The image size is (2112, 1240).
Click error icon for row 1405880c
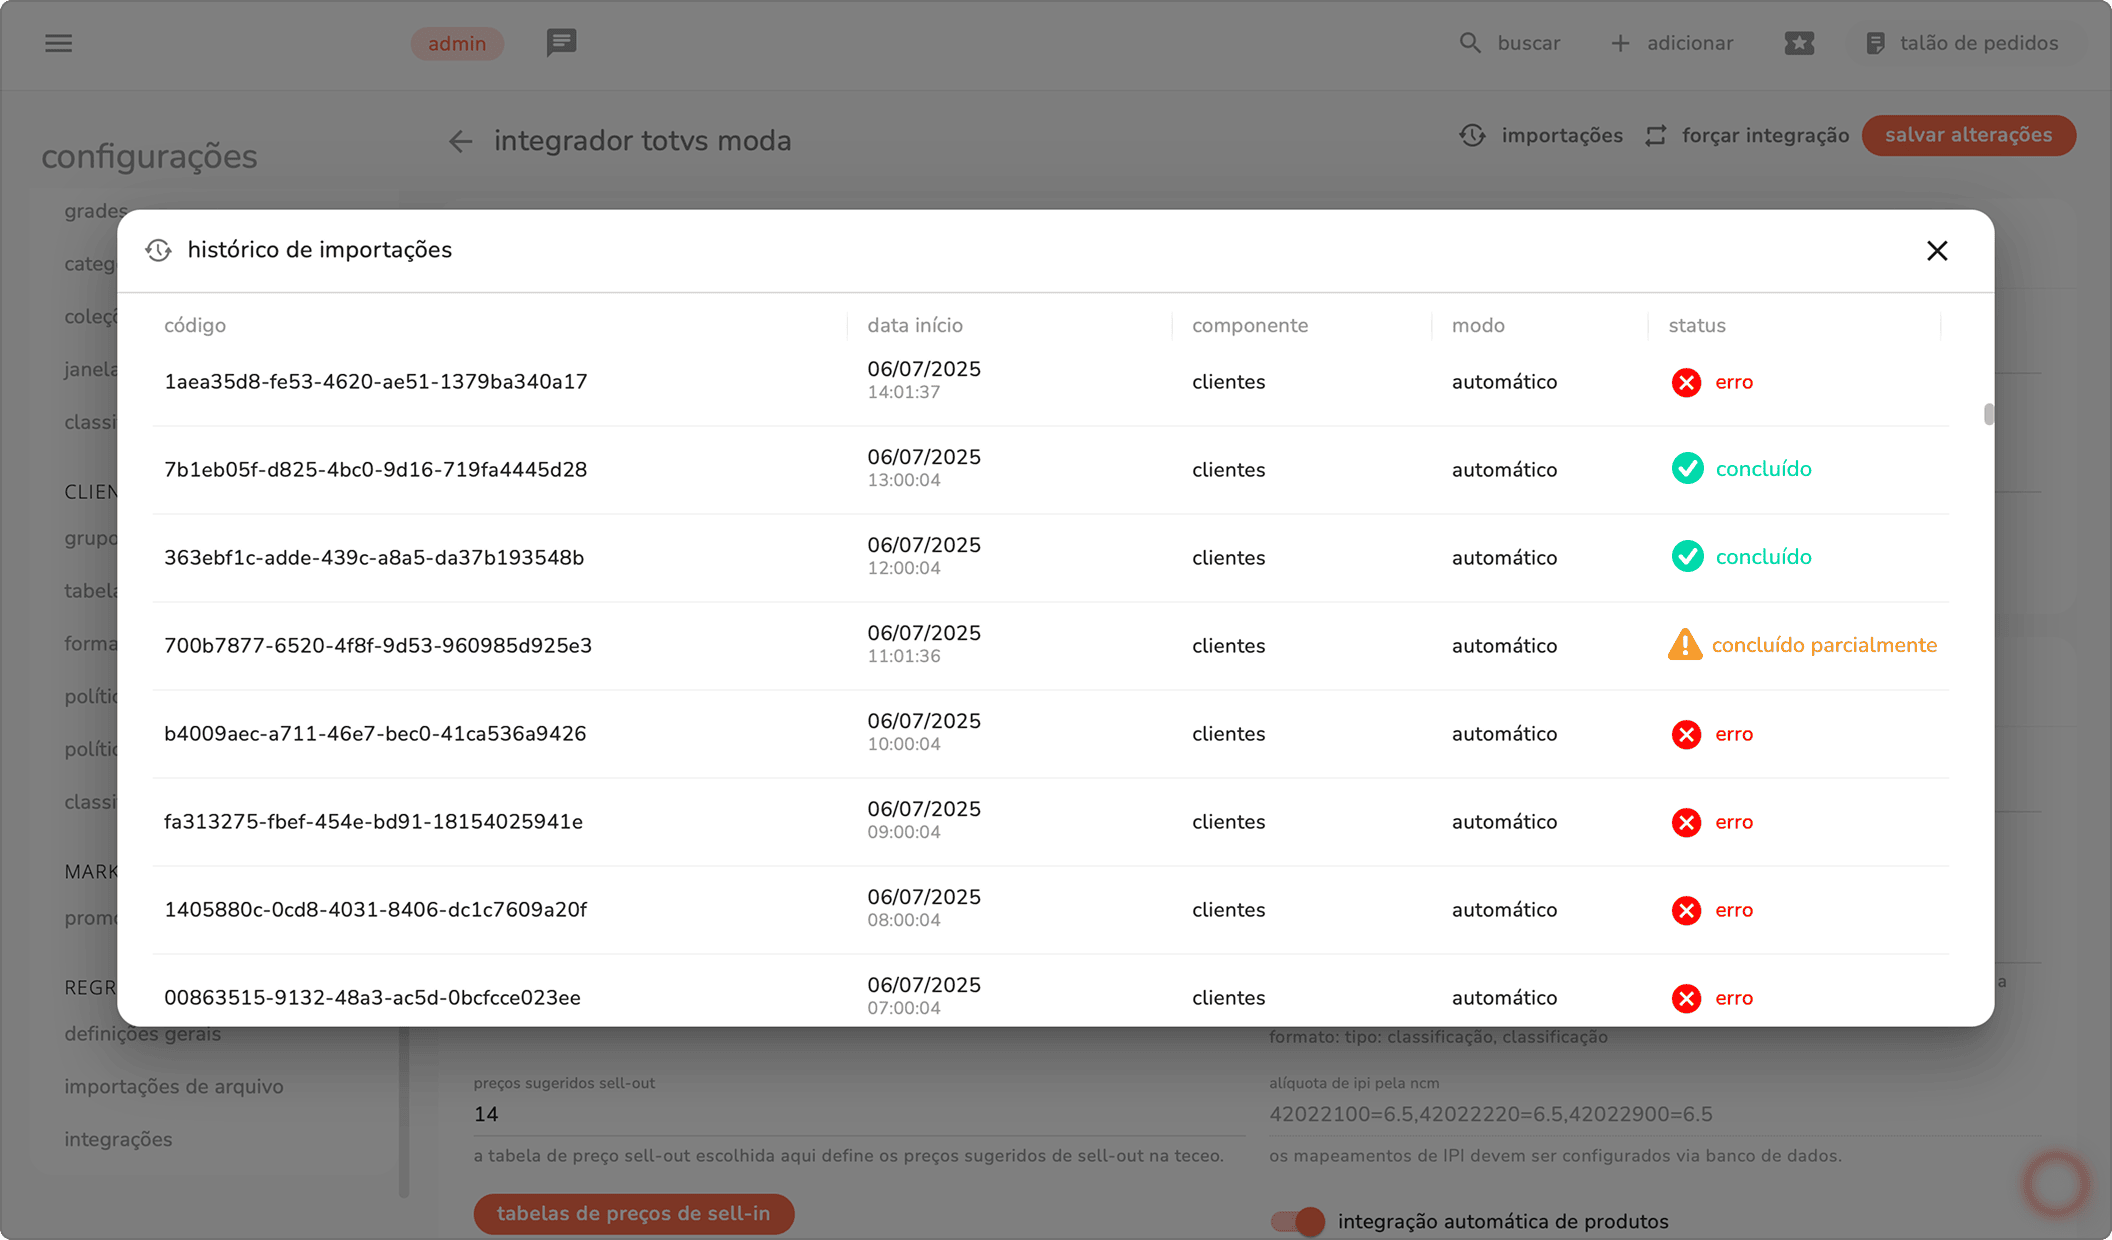point(1686,910)
